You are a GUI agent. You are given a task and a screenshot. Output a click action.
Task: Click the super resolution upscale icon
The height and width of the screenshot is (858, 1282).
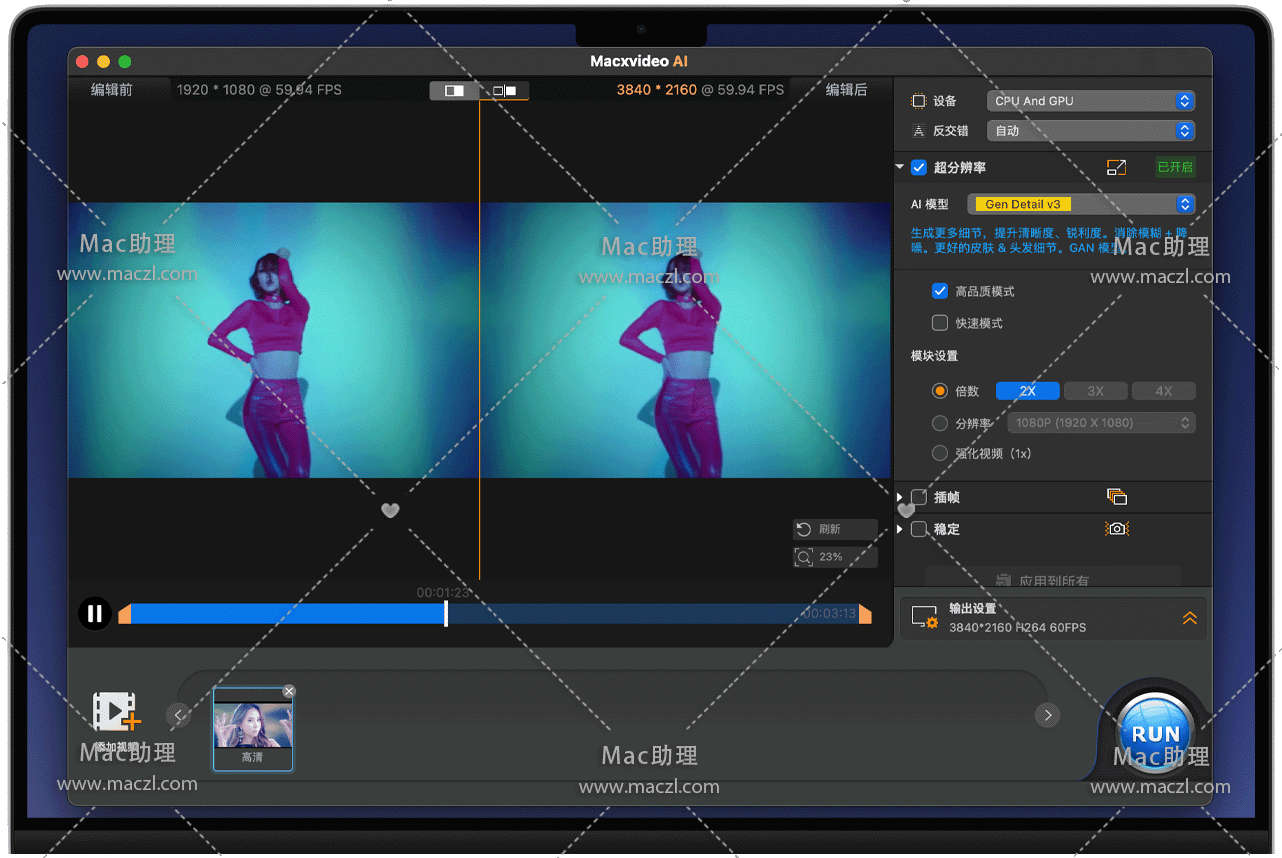(x=1116, y=168)
